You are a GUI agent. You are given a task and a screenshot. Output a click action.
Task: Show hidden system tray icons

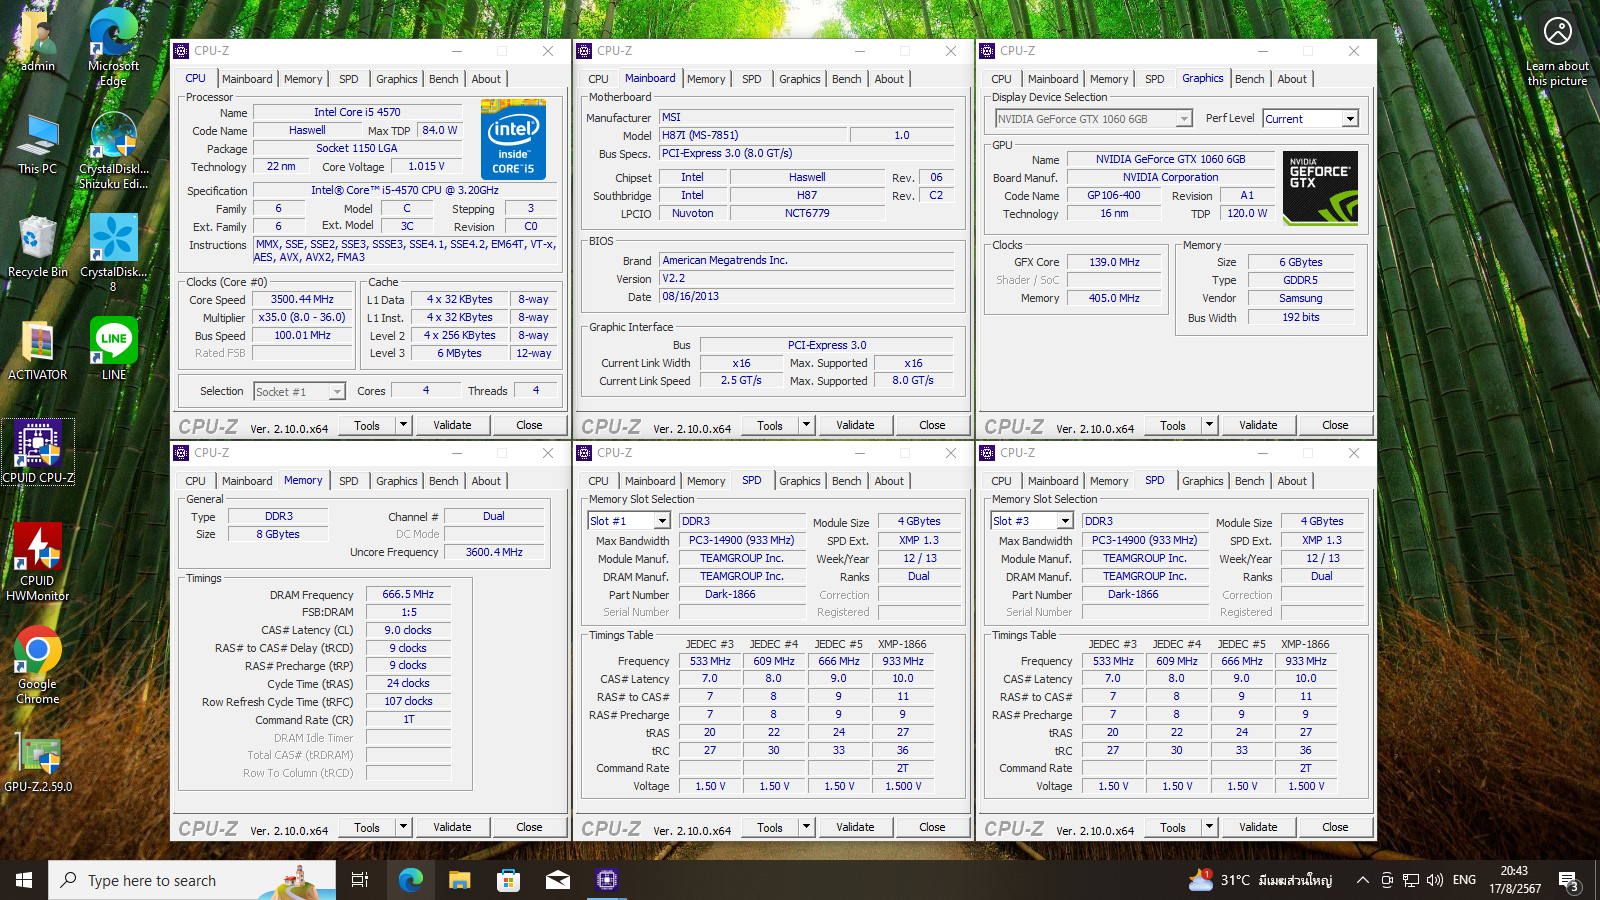[x=1362, y=880]
